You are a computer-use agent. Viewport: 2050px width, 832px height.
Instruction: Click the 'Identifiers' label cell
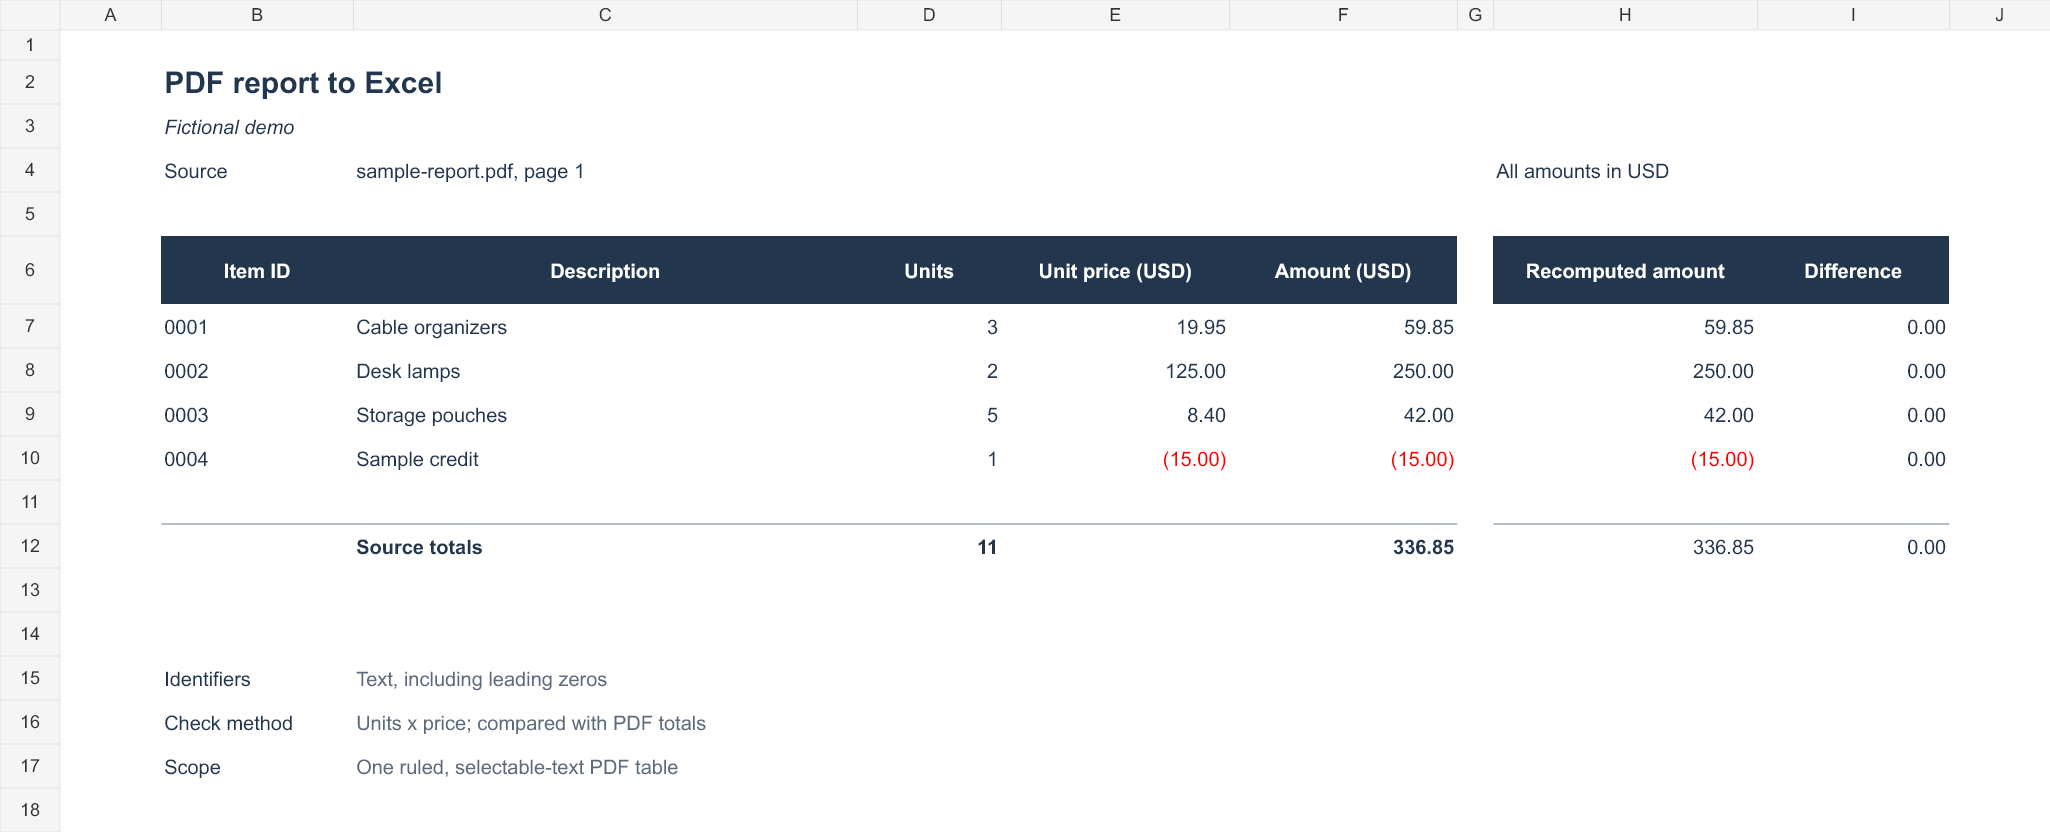[257, 679]
